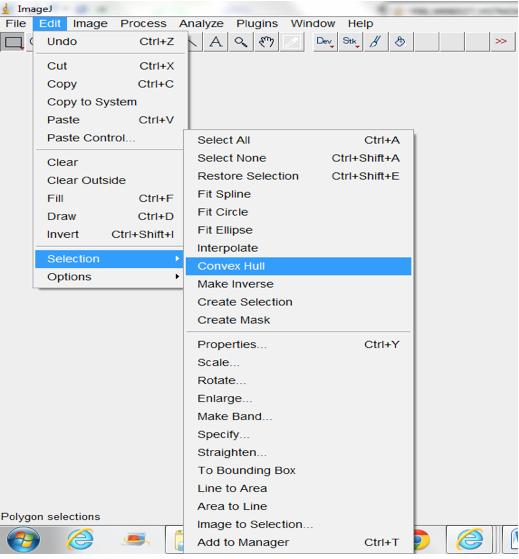The height and width of the screenshot is (559, 519).
Task: Click Restore Selection
Action: click(298, 176)
